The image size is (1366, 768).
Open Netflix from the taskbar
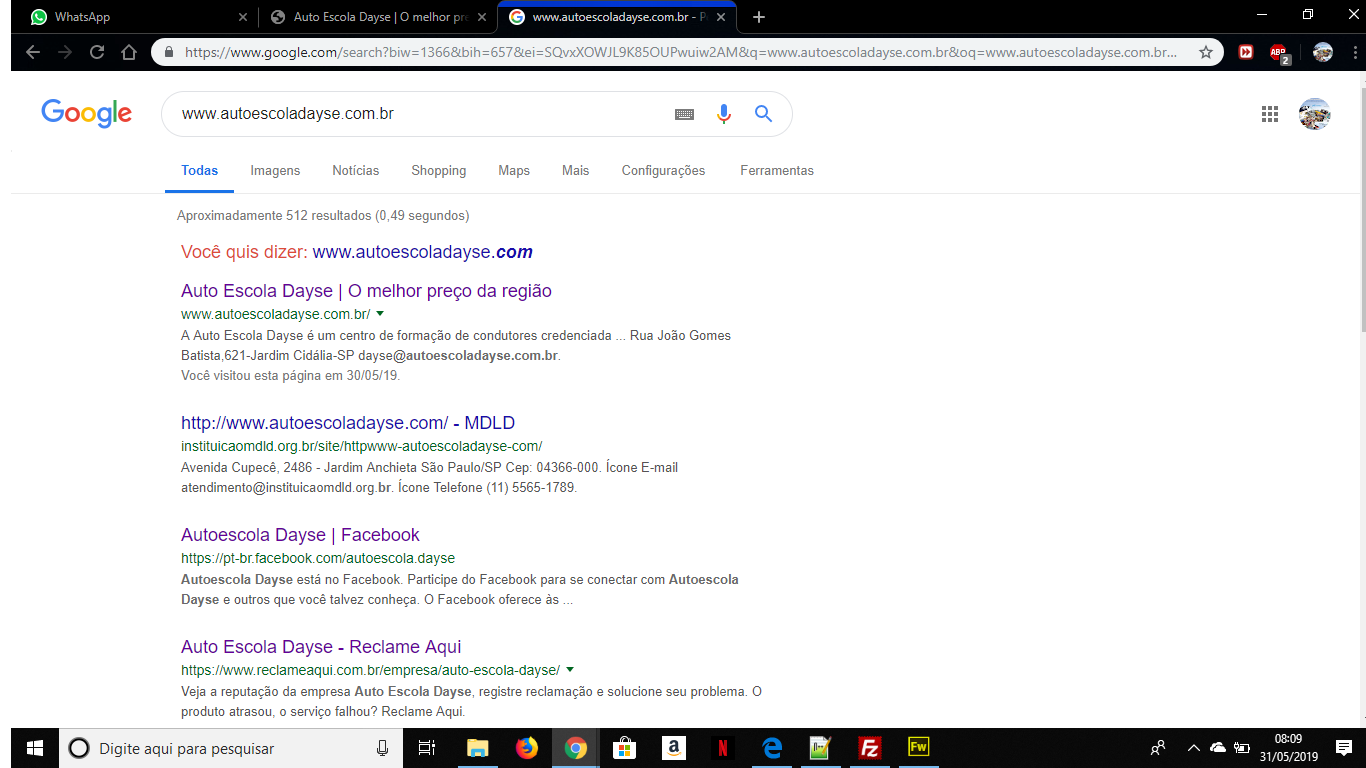[x=722, y=748]
